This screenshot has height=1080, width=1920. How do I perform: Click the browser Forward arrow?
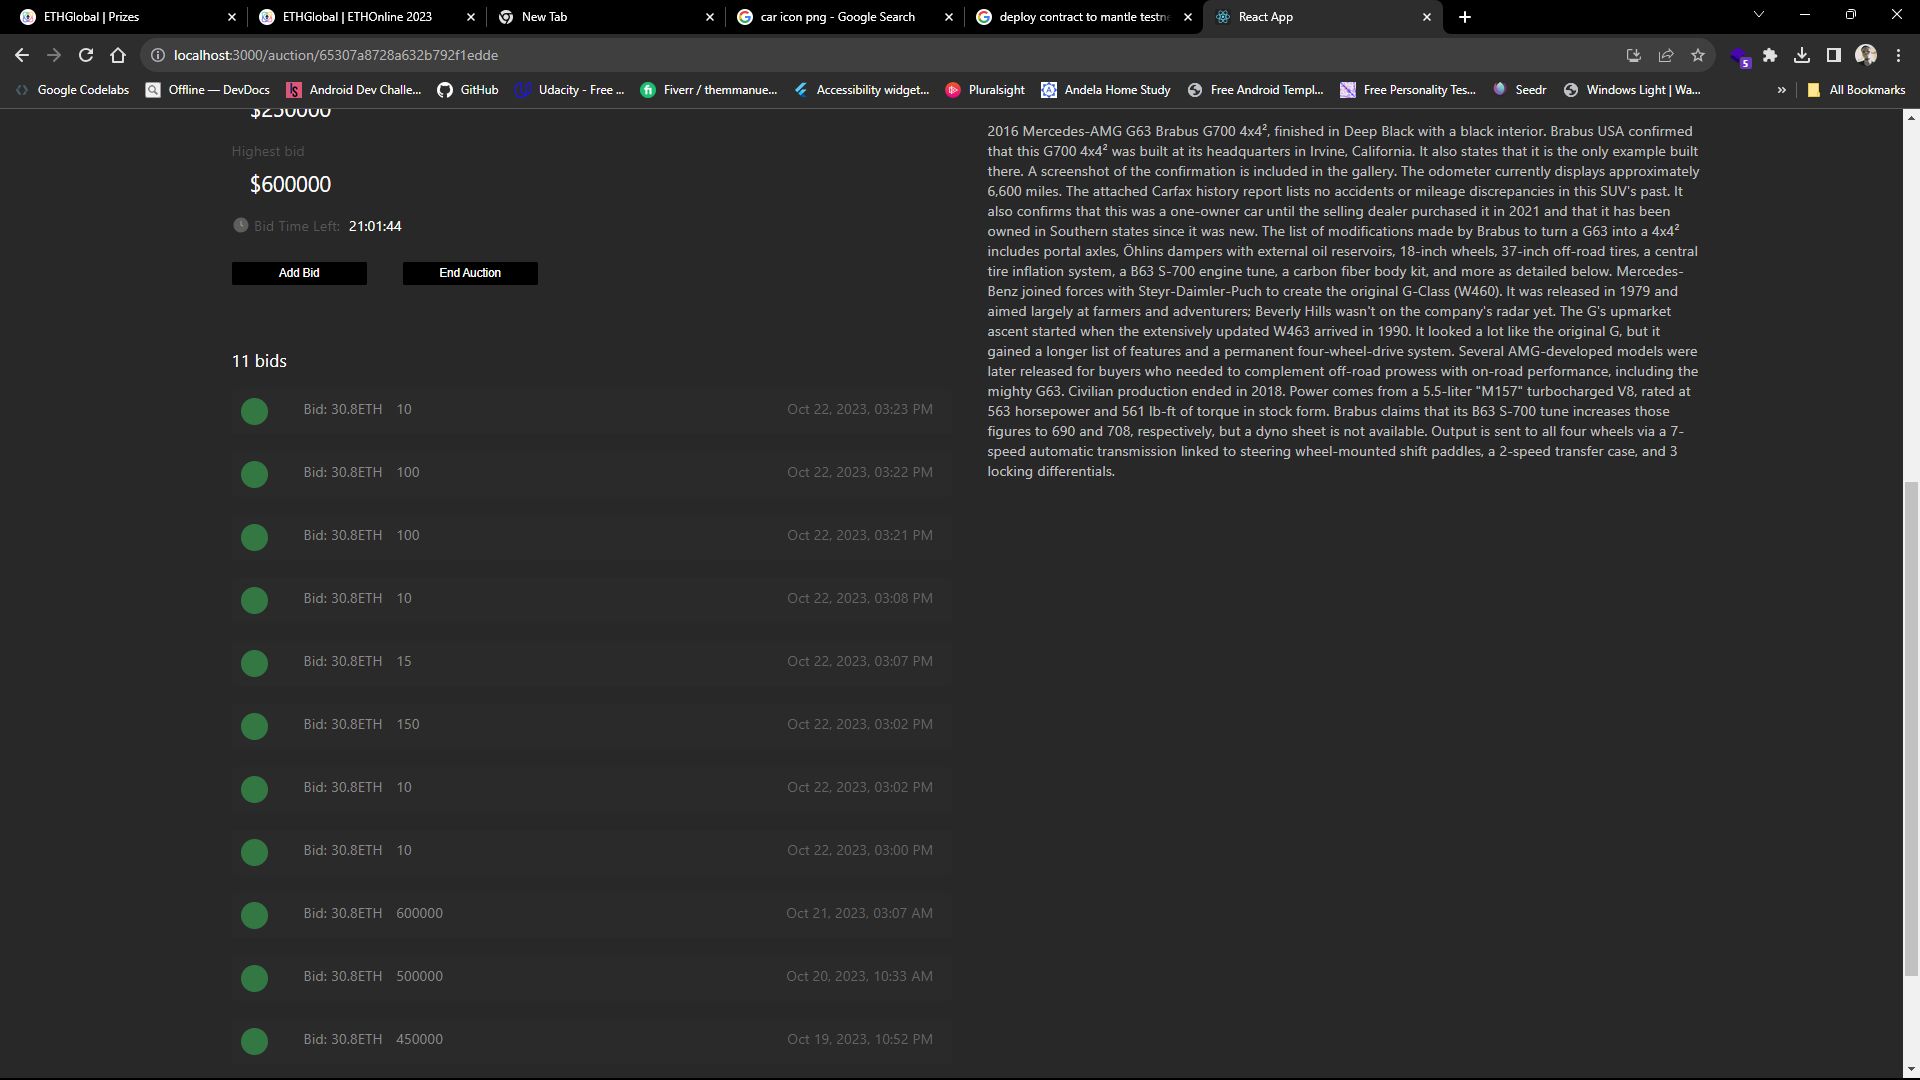(54, 55)
